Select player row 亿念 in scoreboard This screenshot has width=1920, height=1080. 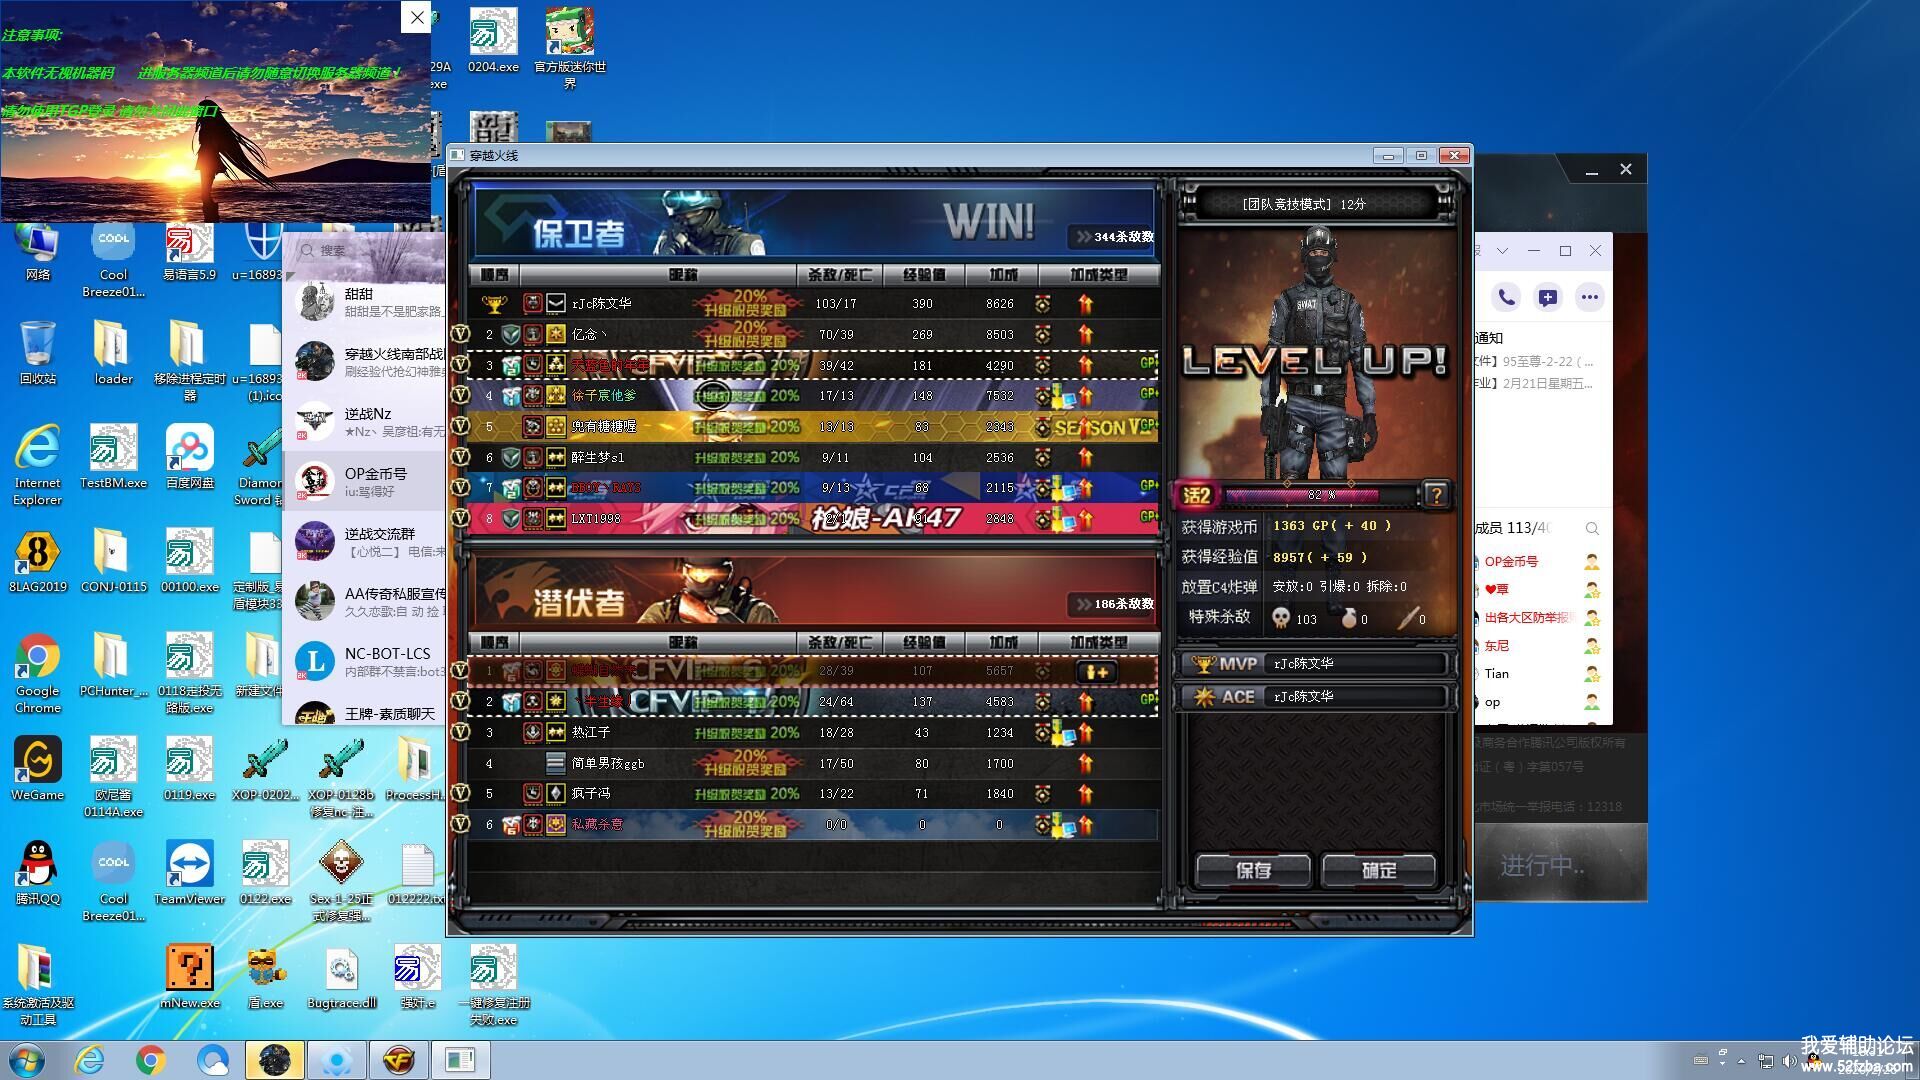814,334
